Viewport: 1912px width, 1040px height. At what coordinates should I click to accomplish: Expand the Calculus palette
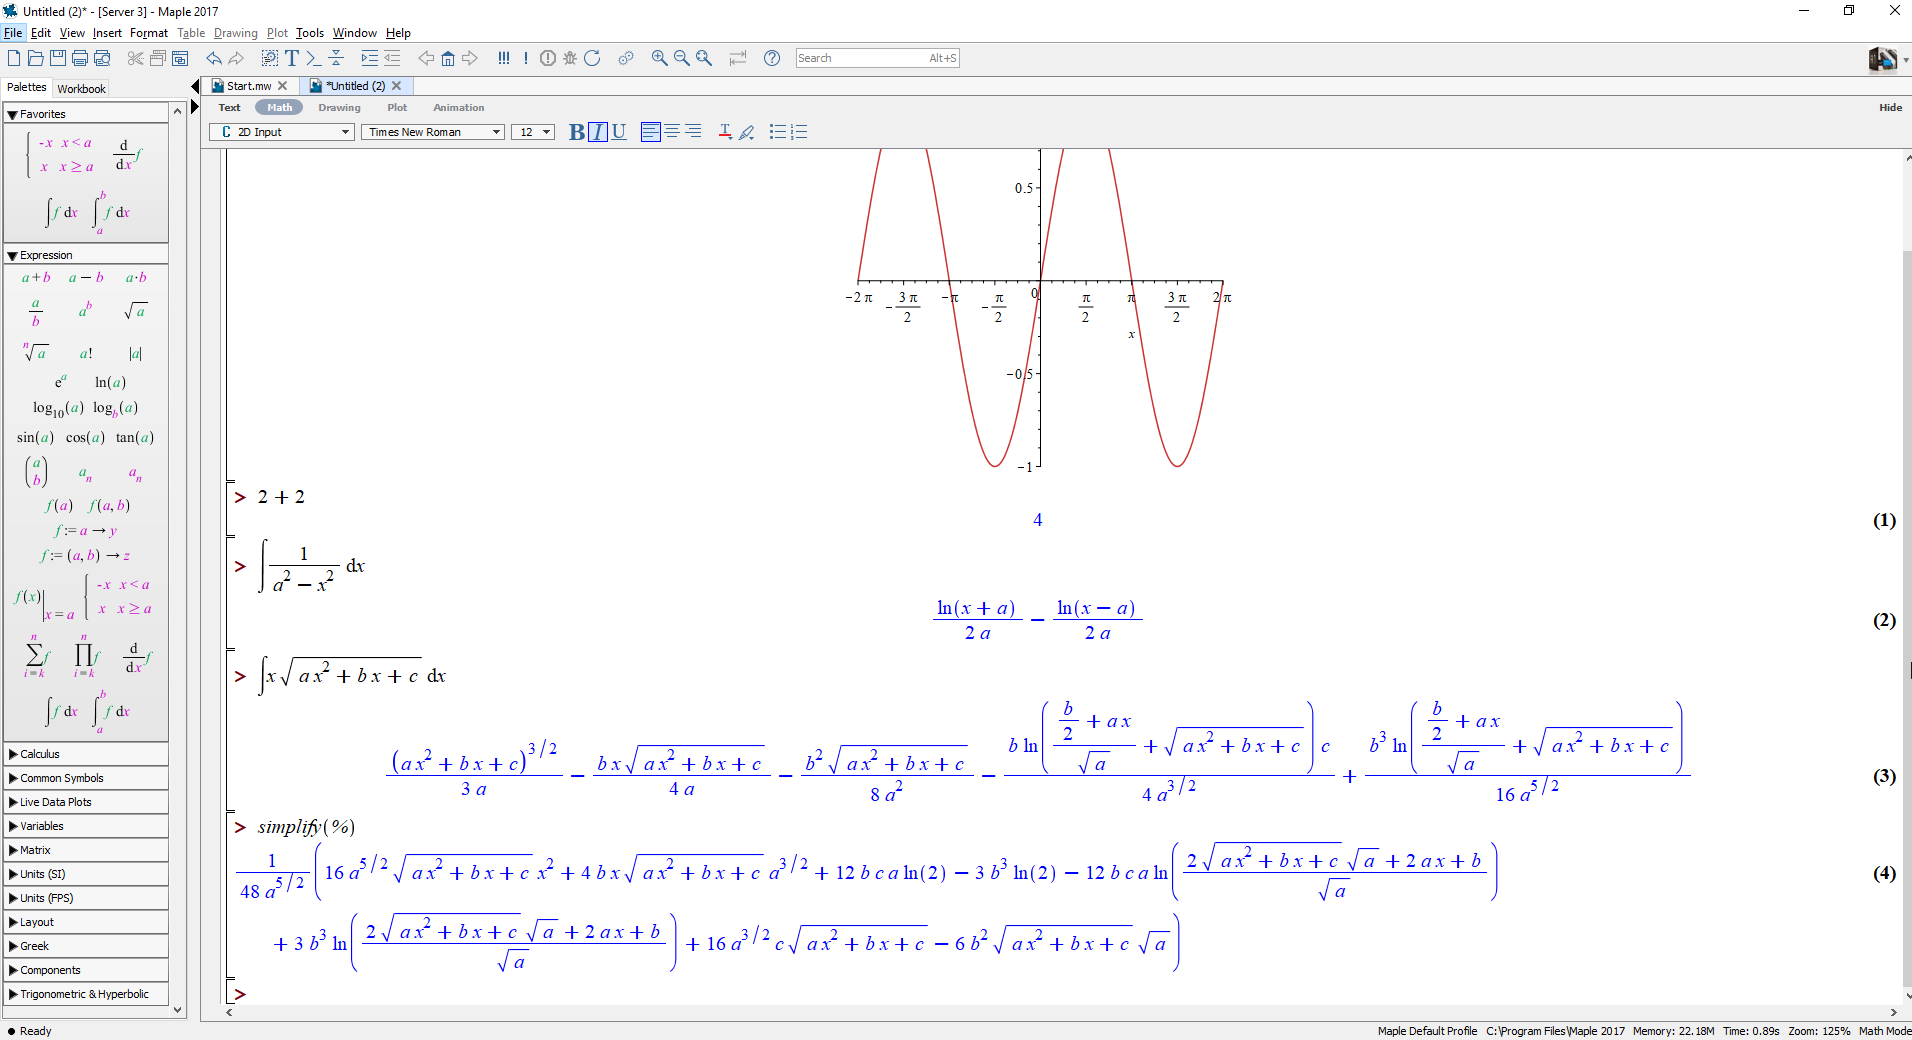tap(86, 754)
